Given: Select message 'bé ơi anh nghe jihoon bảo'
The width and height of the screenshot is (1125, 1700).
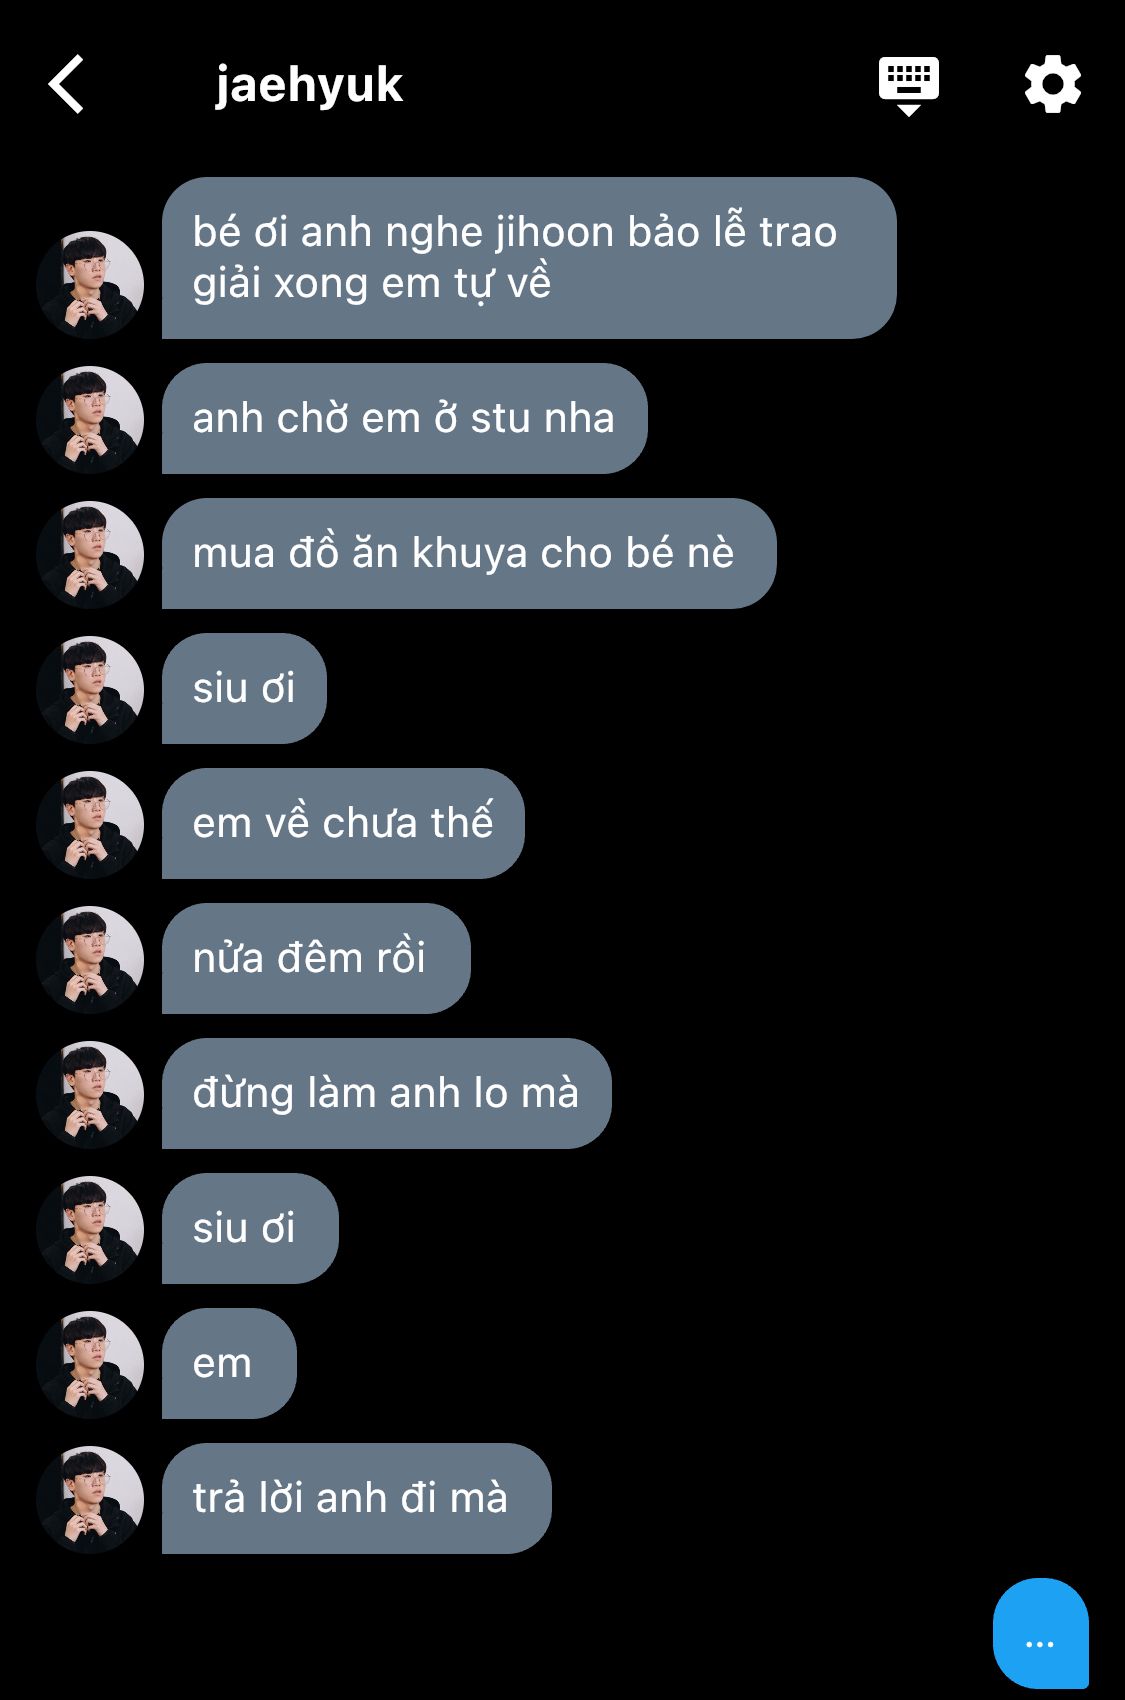Looking at the screenshot, I should (529, 258).
